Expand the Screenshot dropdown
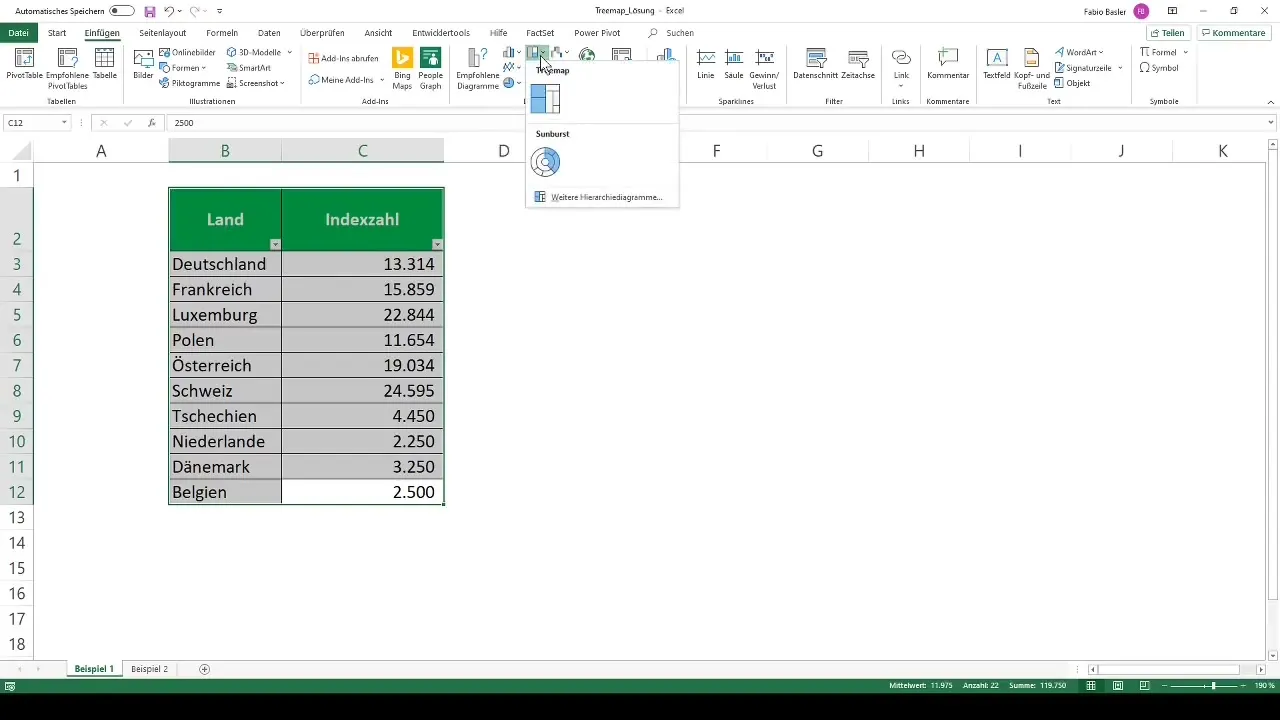This screenshot has height=720, width=1280. [x=282, y=83]
